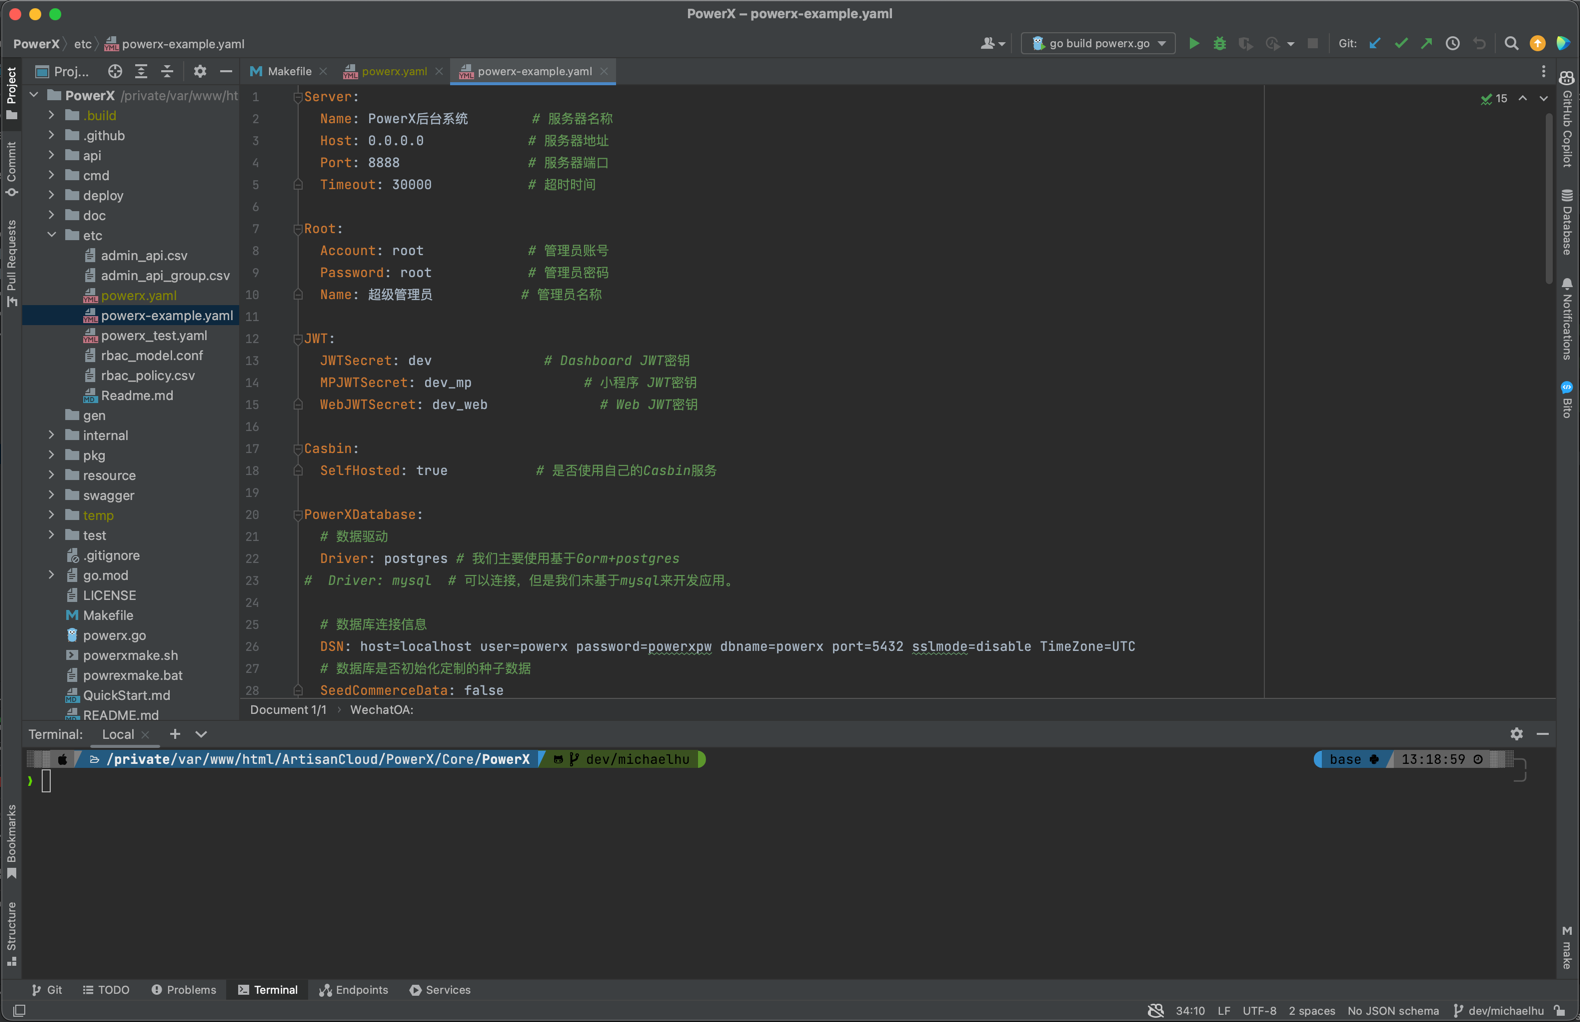The image size is (1580, 1022).
Task: Click the Debug bug icon
Action: [x=1219, y=43]
